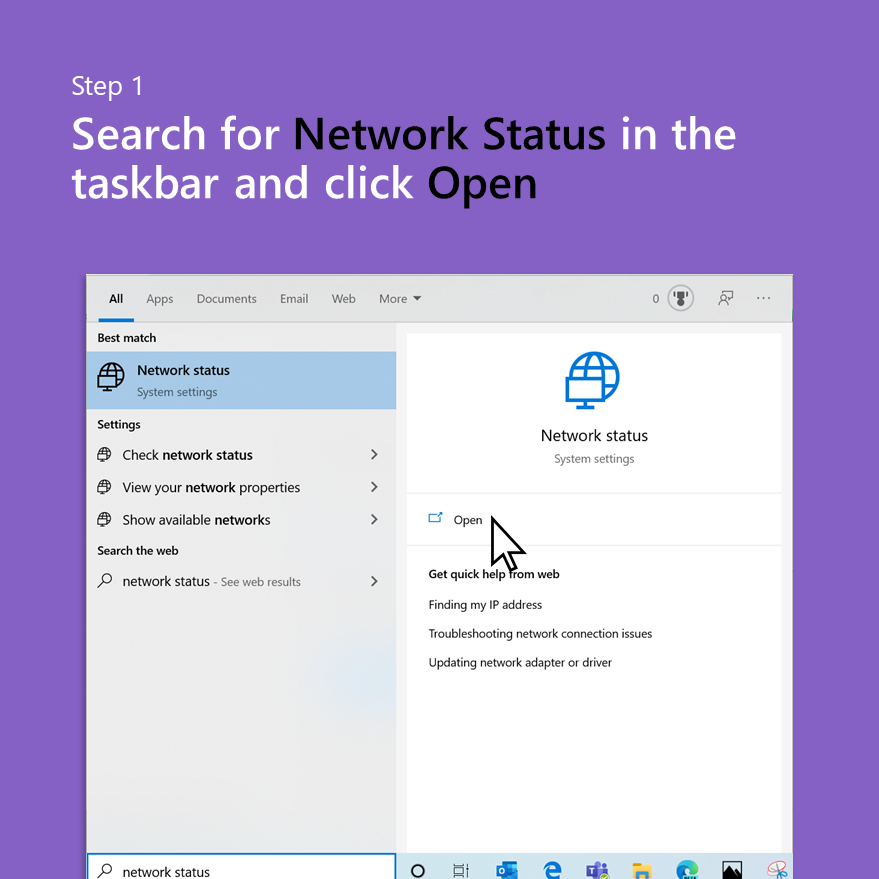Click the large Network status preview icon
Screen dimensions: 879x879
593,380
